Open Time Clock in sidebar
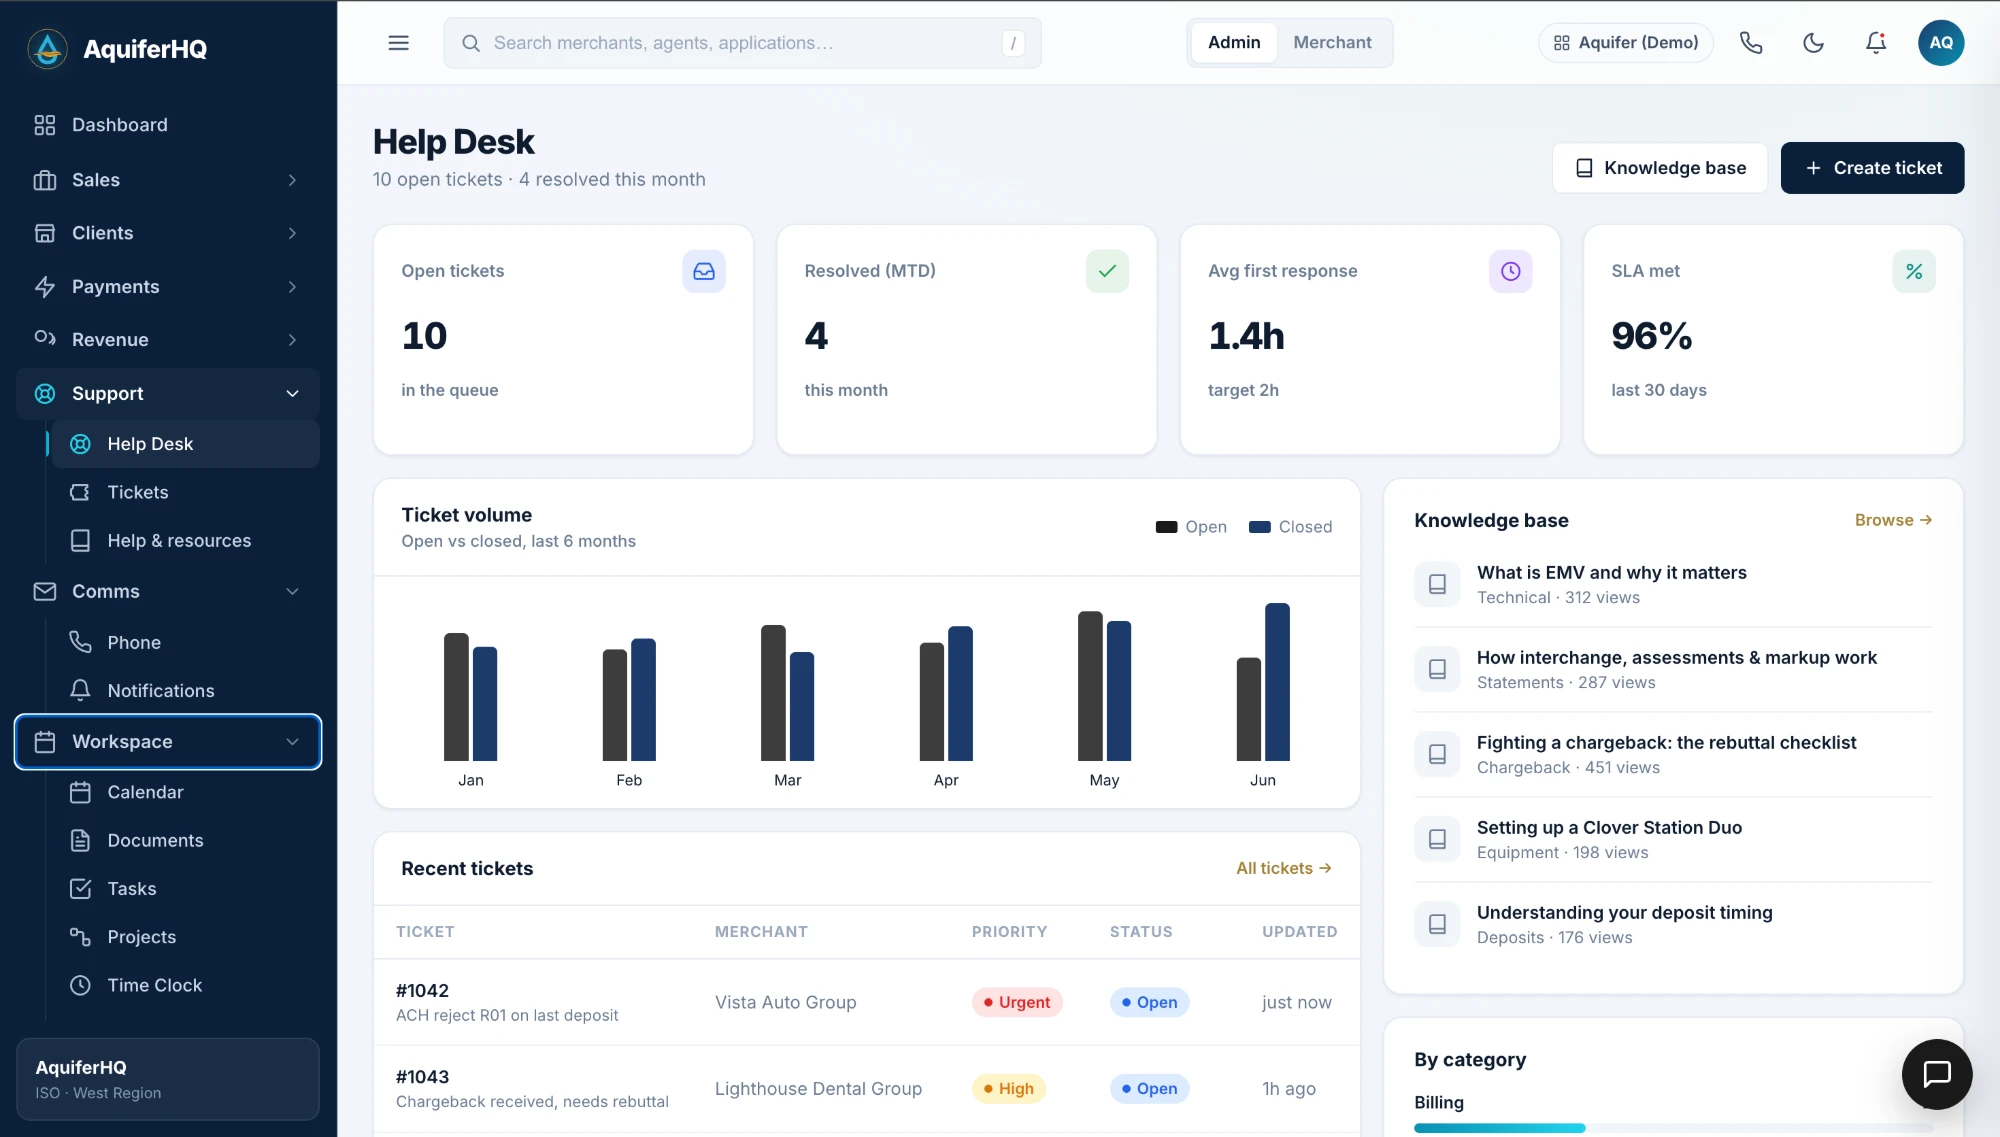2000x1137 pixels. pos(186,985)
